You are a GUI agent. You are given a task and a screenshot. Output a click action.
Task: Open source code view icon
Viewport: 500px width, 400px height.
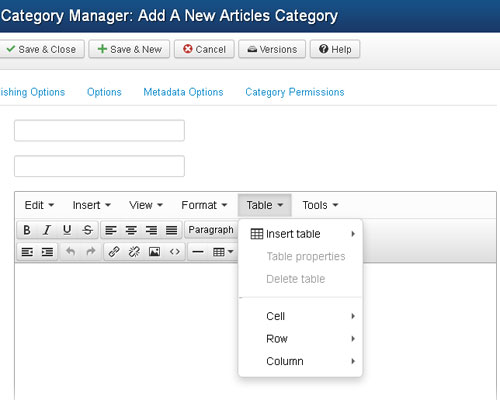click(x=175, y=252)
